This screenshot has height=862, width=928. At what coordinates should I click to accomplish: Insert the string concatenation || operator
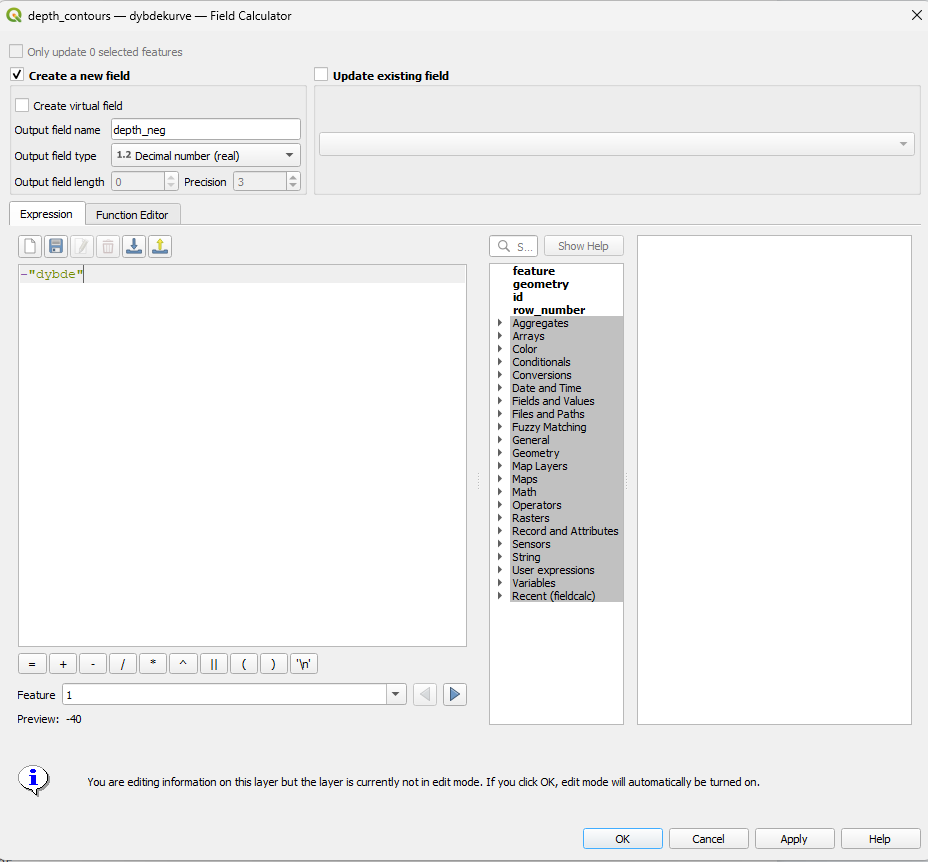pyautogui.click(x=213, y=663)
